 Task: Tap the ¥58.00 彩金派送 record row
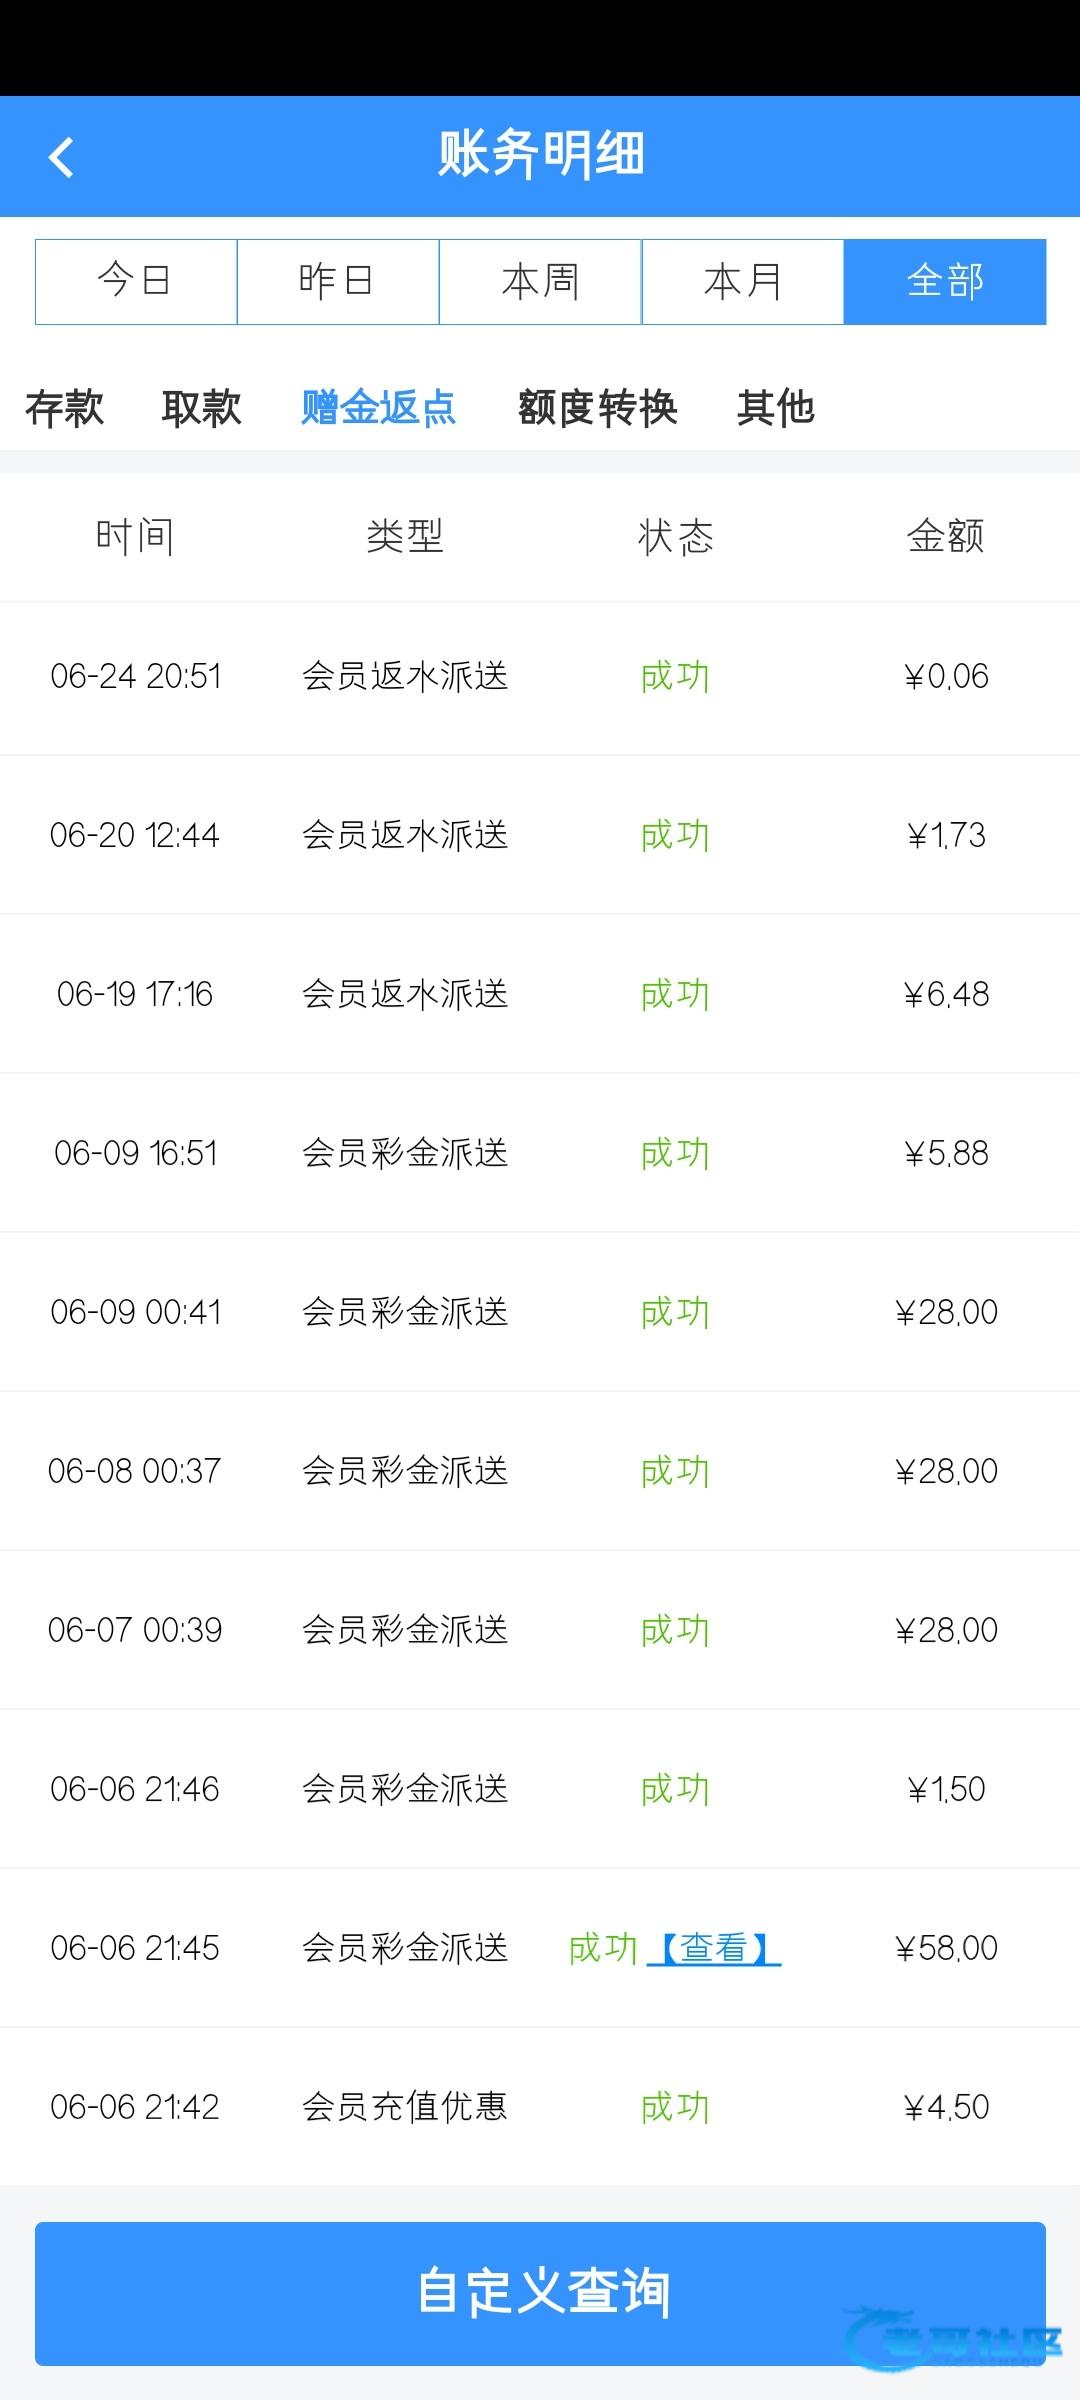(405, 1948)
